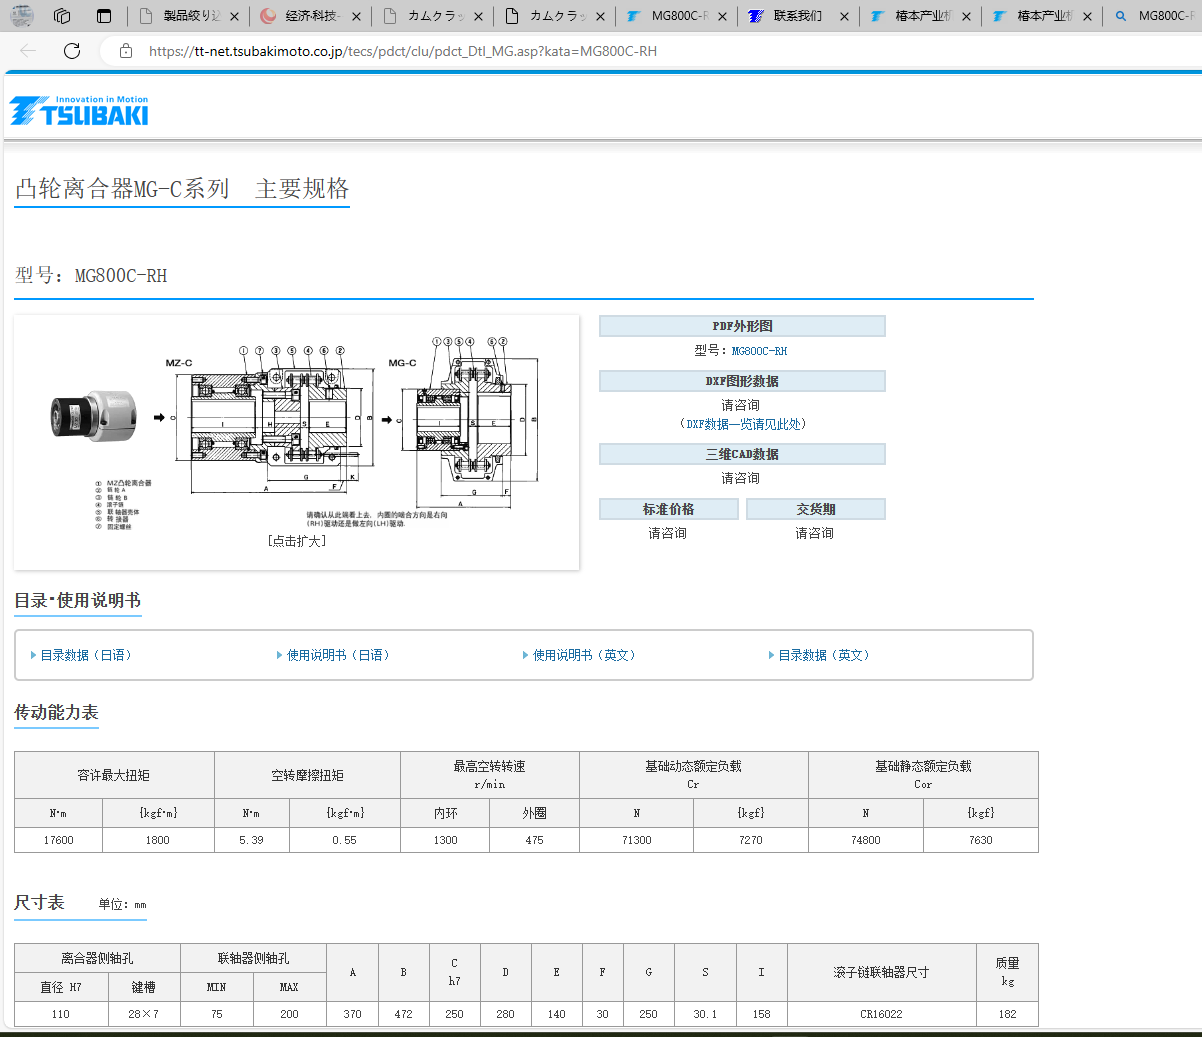Image resolution: width=1202 pixels, height=1037 pixels.
Task: Click the magnifier icon on the MG800C search tab
Action: coord(1118,16)
